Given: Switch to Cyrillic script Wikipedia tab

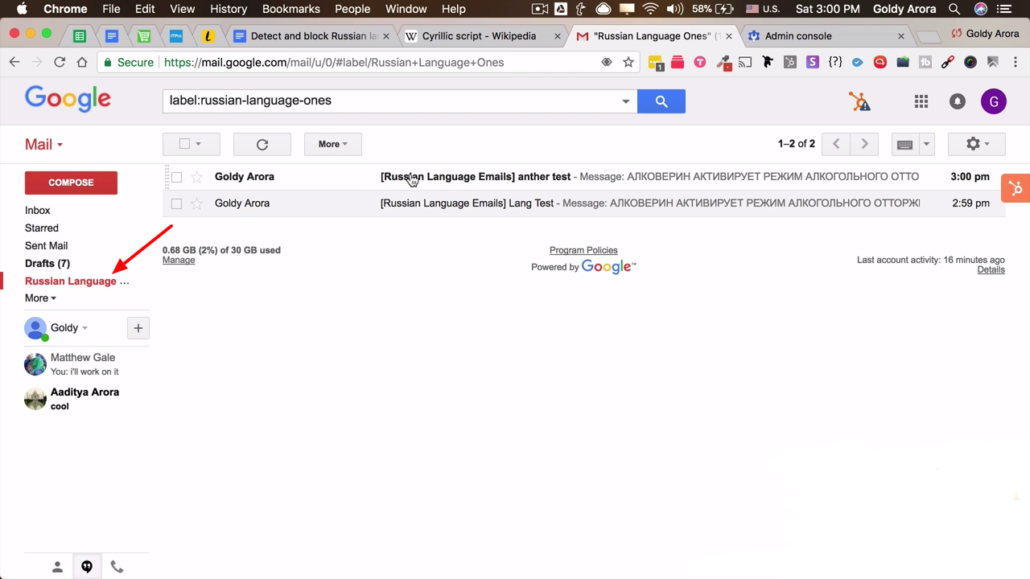Looking at the screenshot, I should coord(479,36).
